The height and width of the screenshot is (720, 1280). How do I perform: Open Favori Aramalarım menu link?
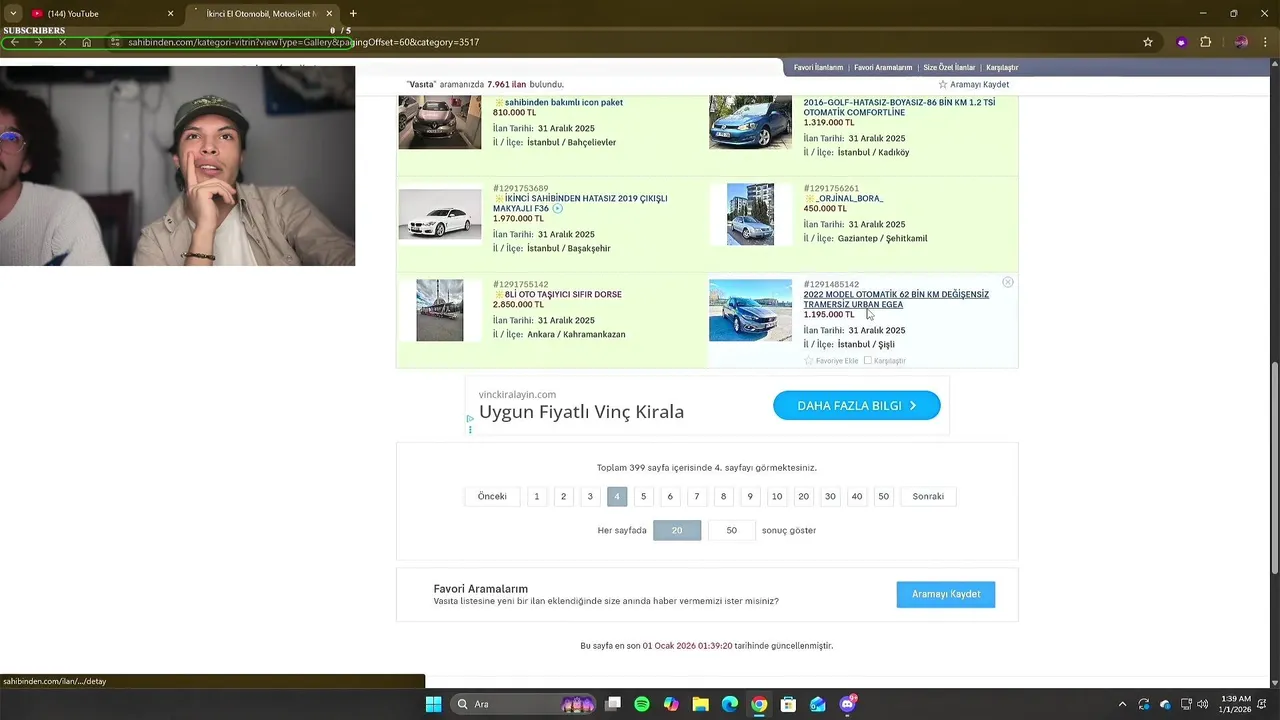(x=883, y=68)
